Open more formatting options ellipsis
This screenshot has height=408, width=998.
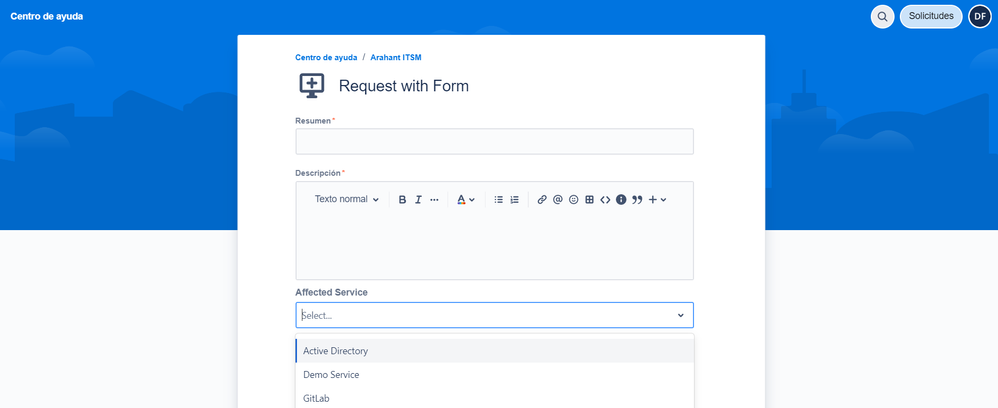[434, 200]
